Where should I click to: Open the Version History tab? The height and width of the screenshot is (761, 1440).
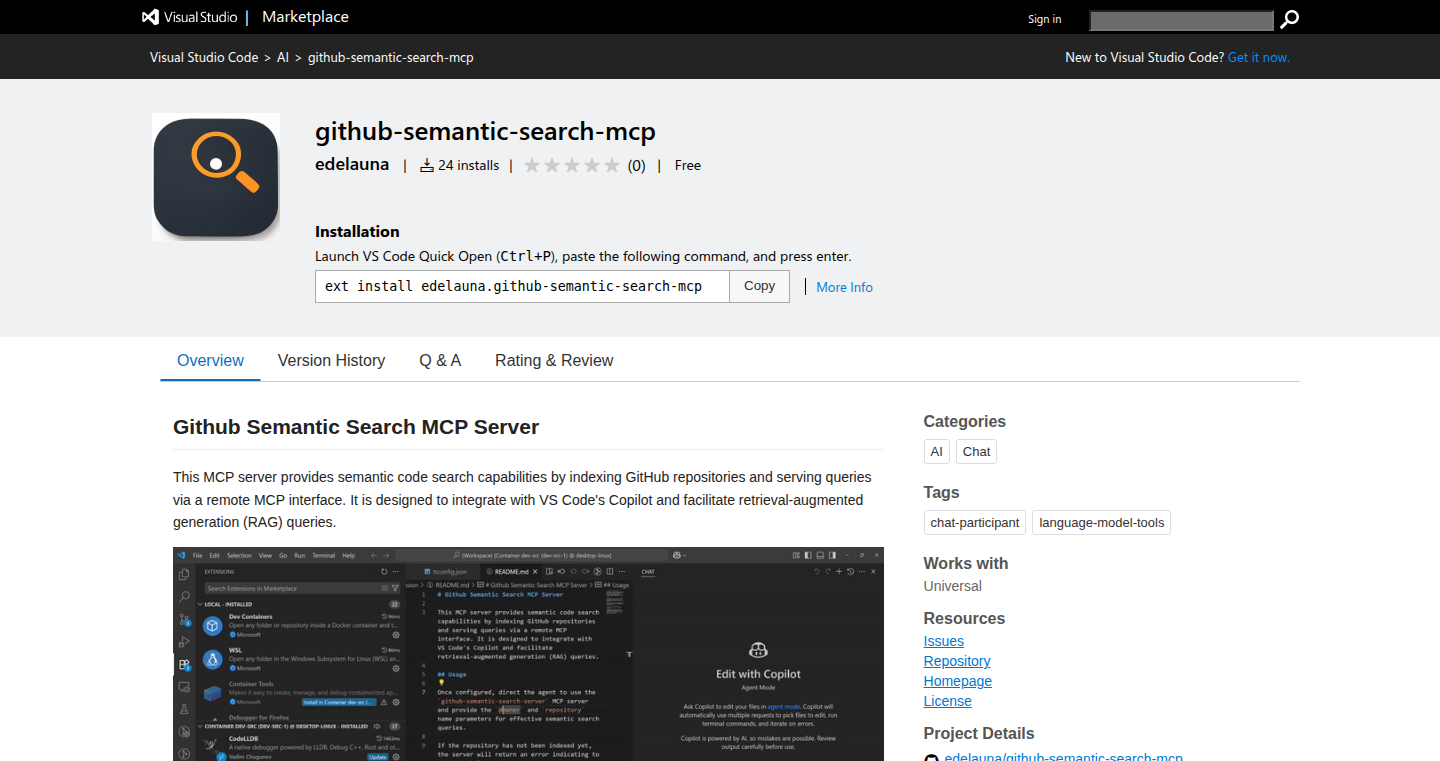331,361
